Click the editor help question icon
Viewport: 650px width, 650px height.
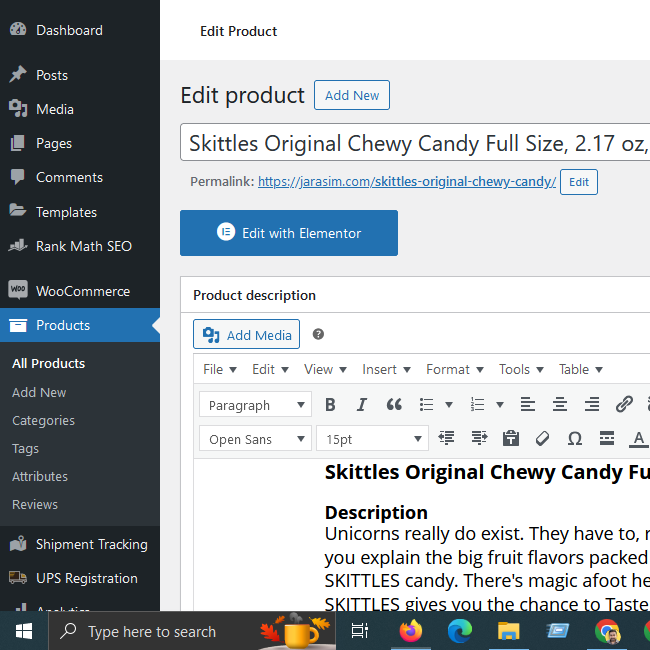tap(318, 334)
